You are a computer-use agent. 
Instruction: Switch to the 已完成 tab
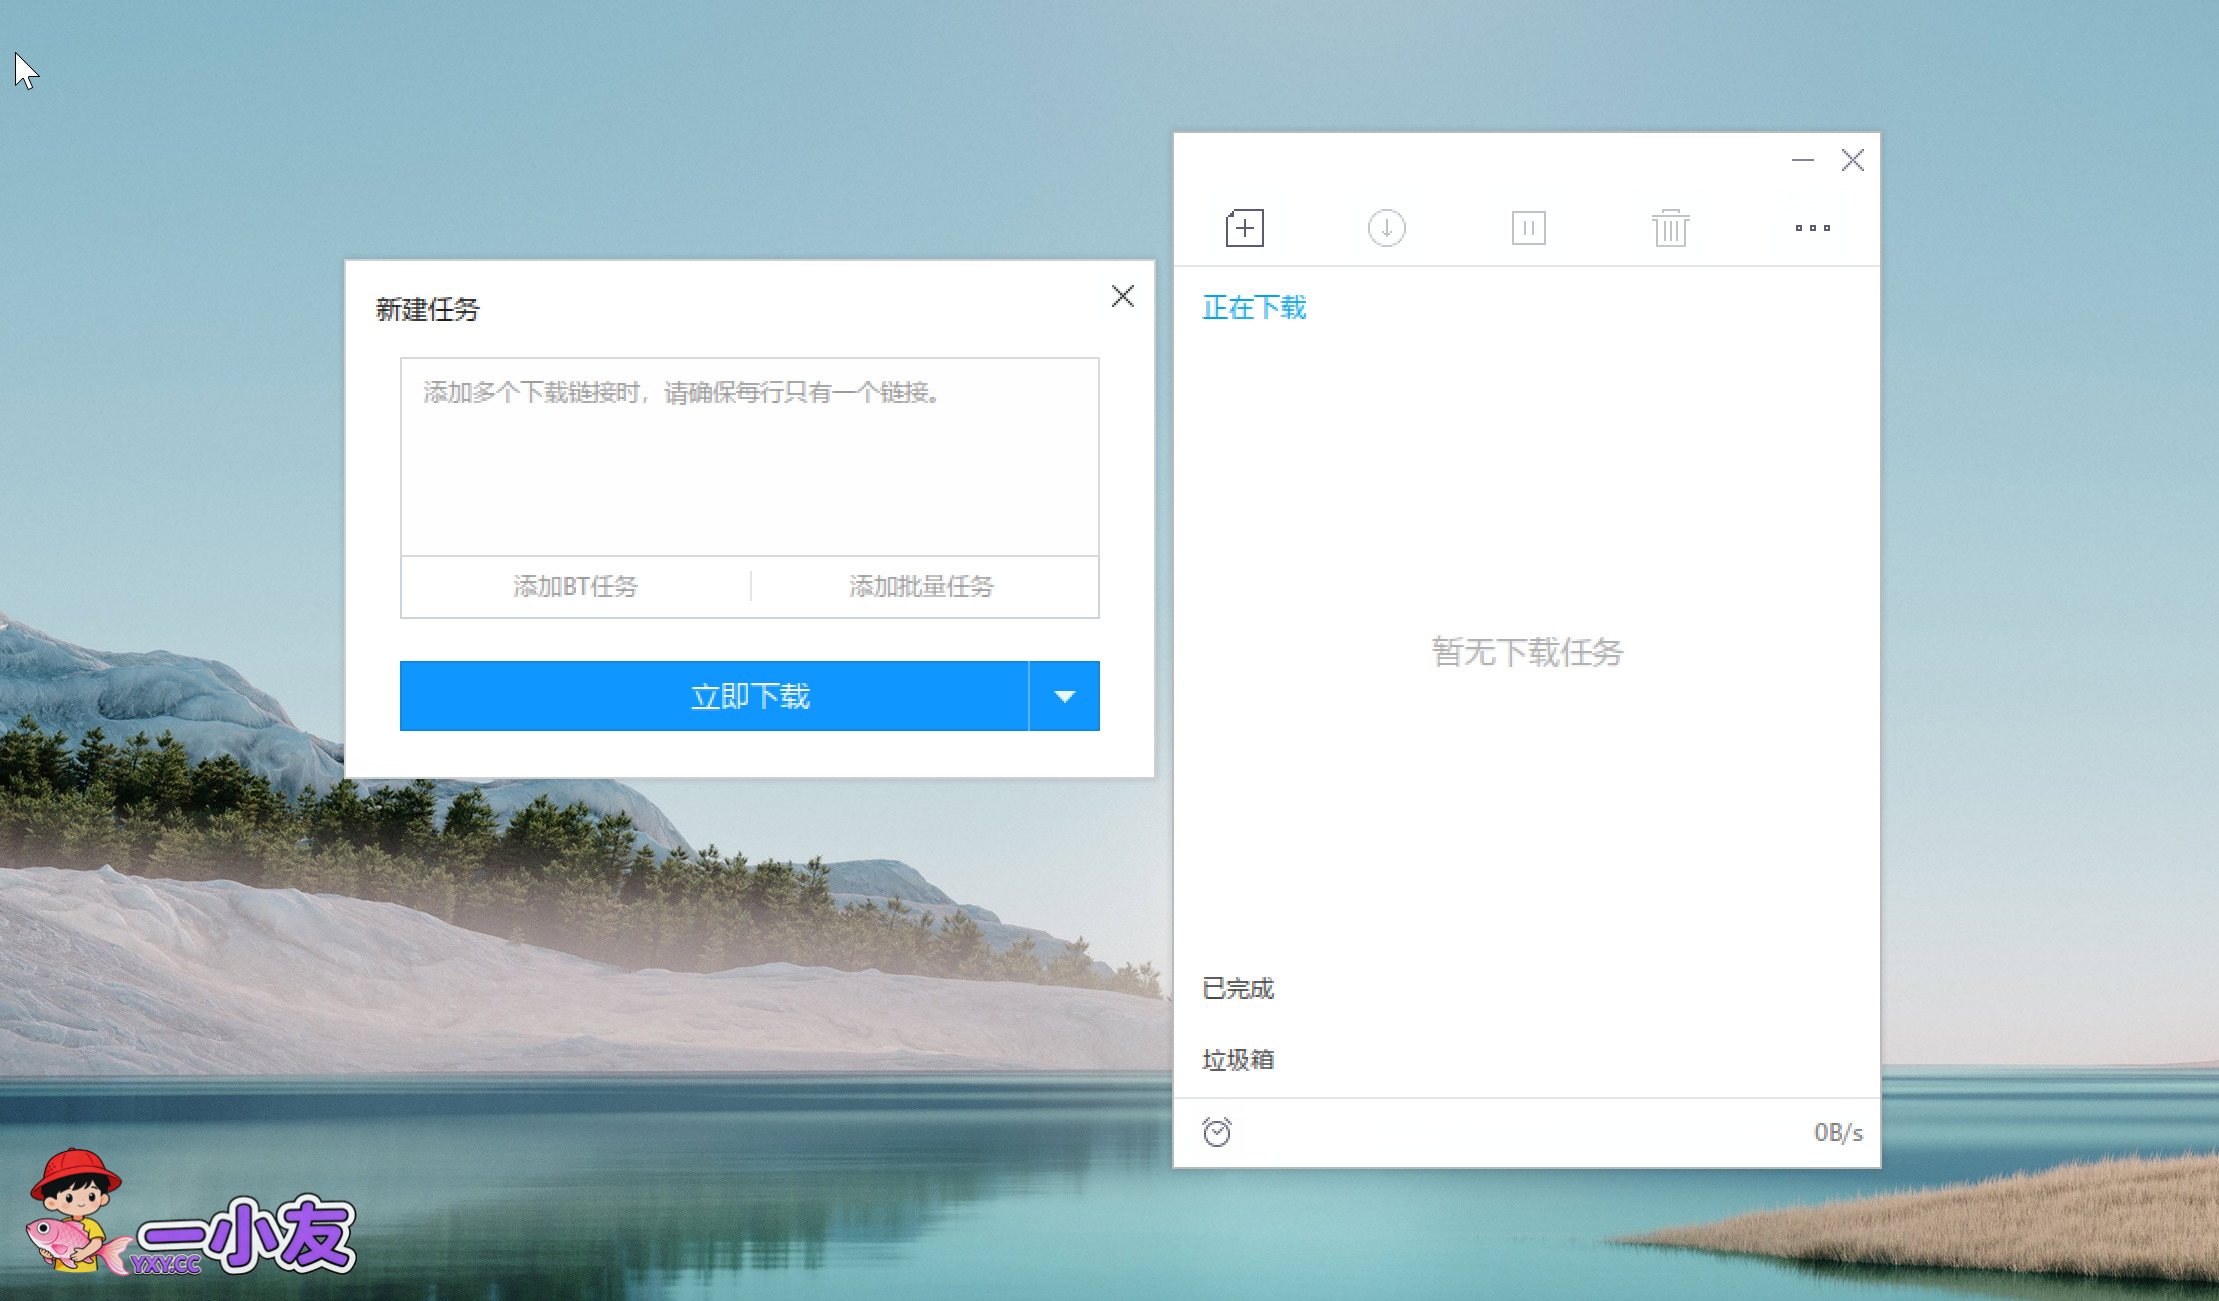(x=1238, y=989)
